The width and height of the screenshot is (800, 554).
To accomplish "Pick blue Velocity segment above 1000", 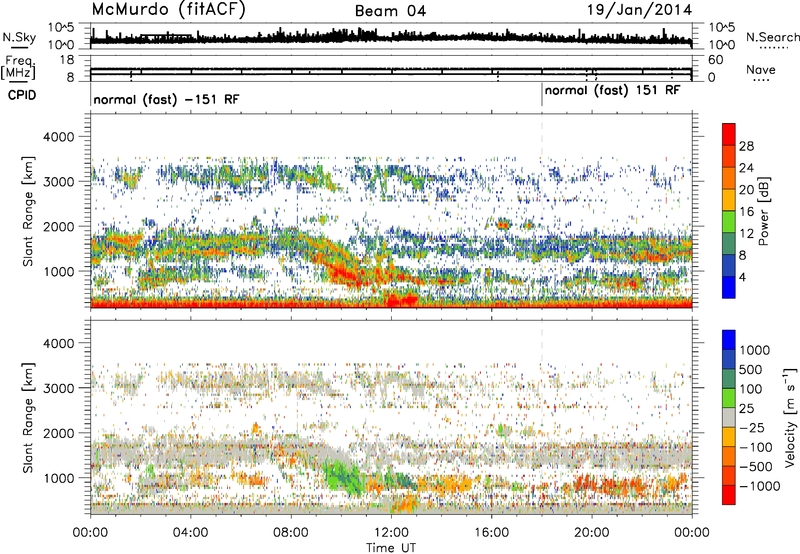I will 729,340.
